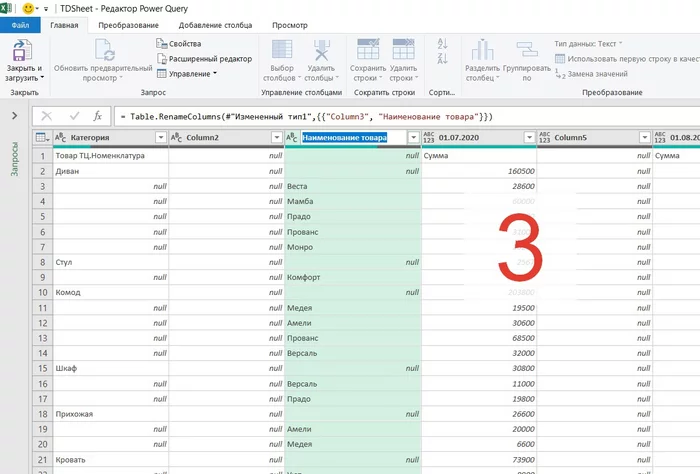Viewport: 700px width, 474px height.
Task: Open the Column5 filter dropdown
Action: pos(645,137)
